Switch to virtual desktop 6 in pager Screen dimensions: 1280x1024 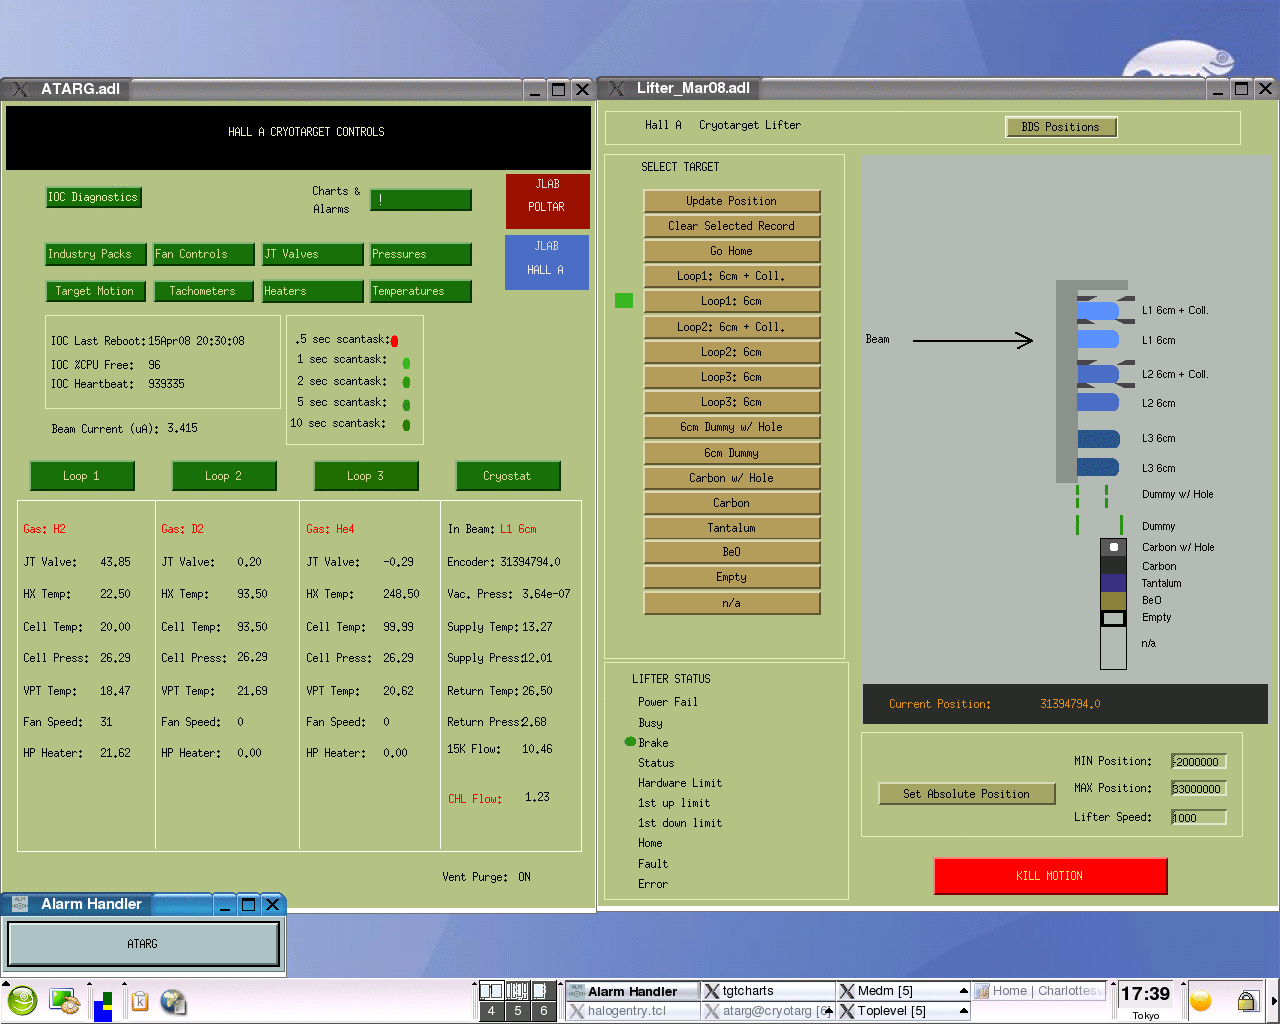coord(543,1011)
